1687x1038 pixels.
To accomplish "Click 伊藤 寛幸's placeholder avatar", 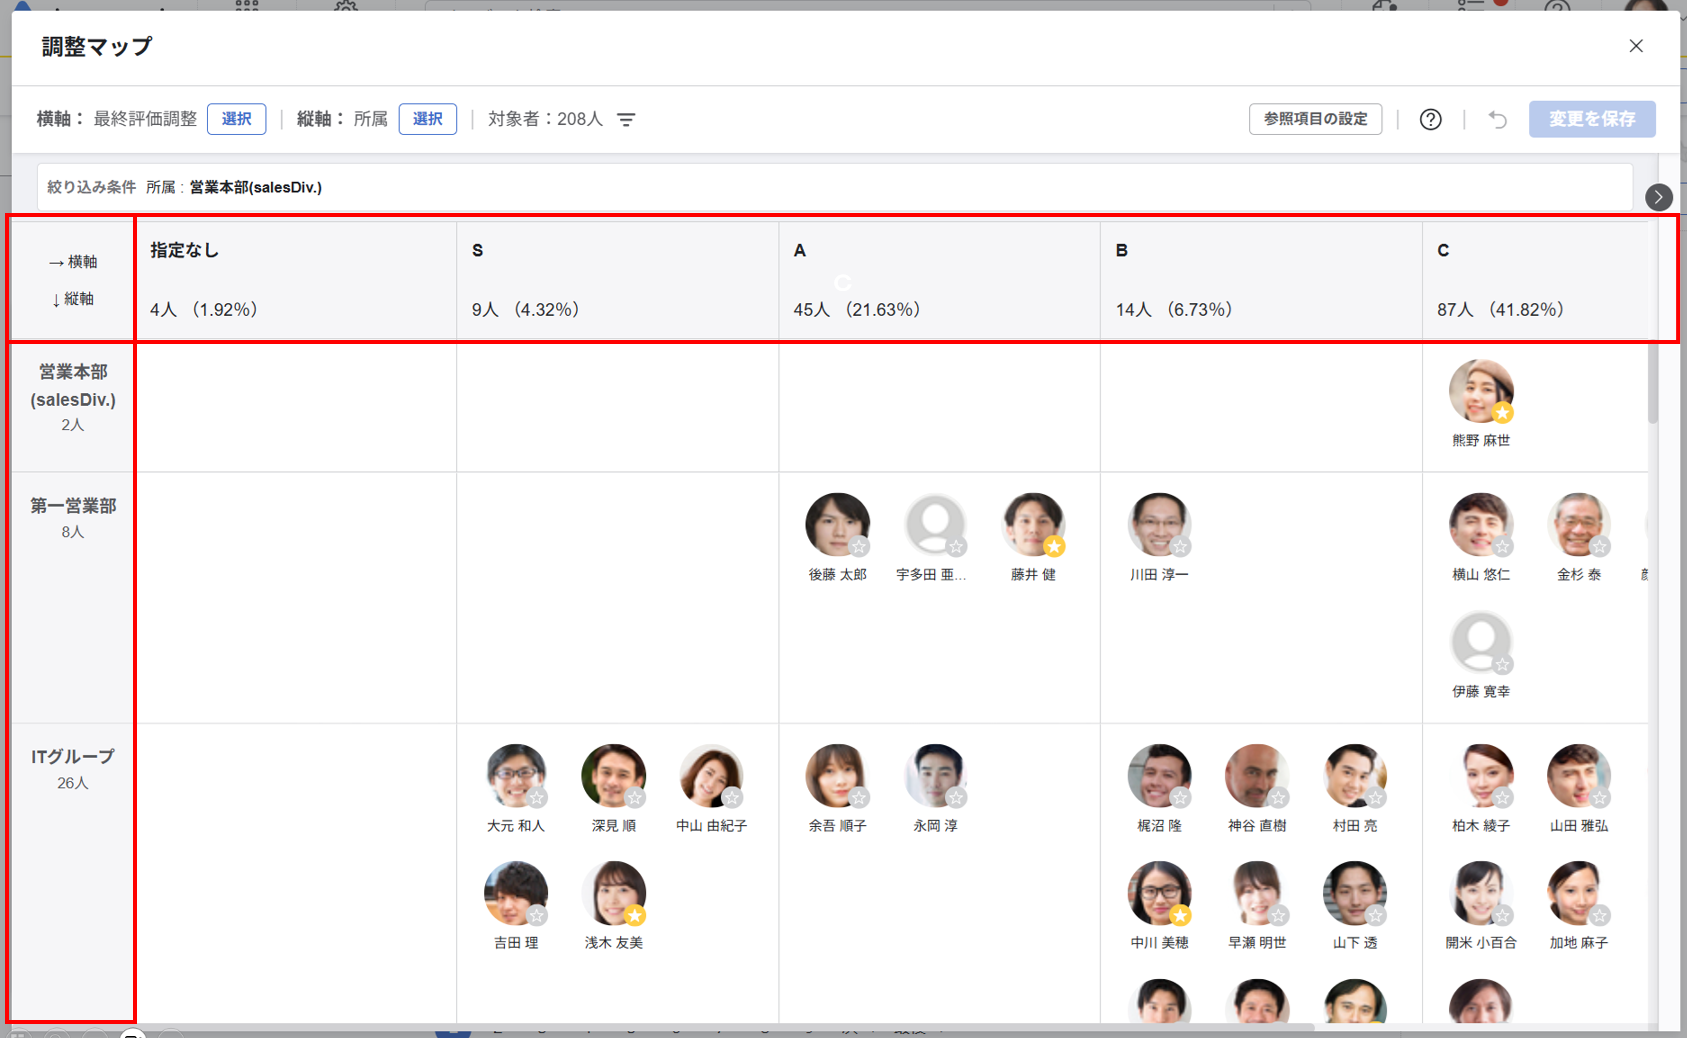I will coord(1480,641).
